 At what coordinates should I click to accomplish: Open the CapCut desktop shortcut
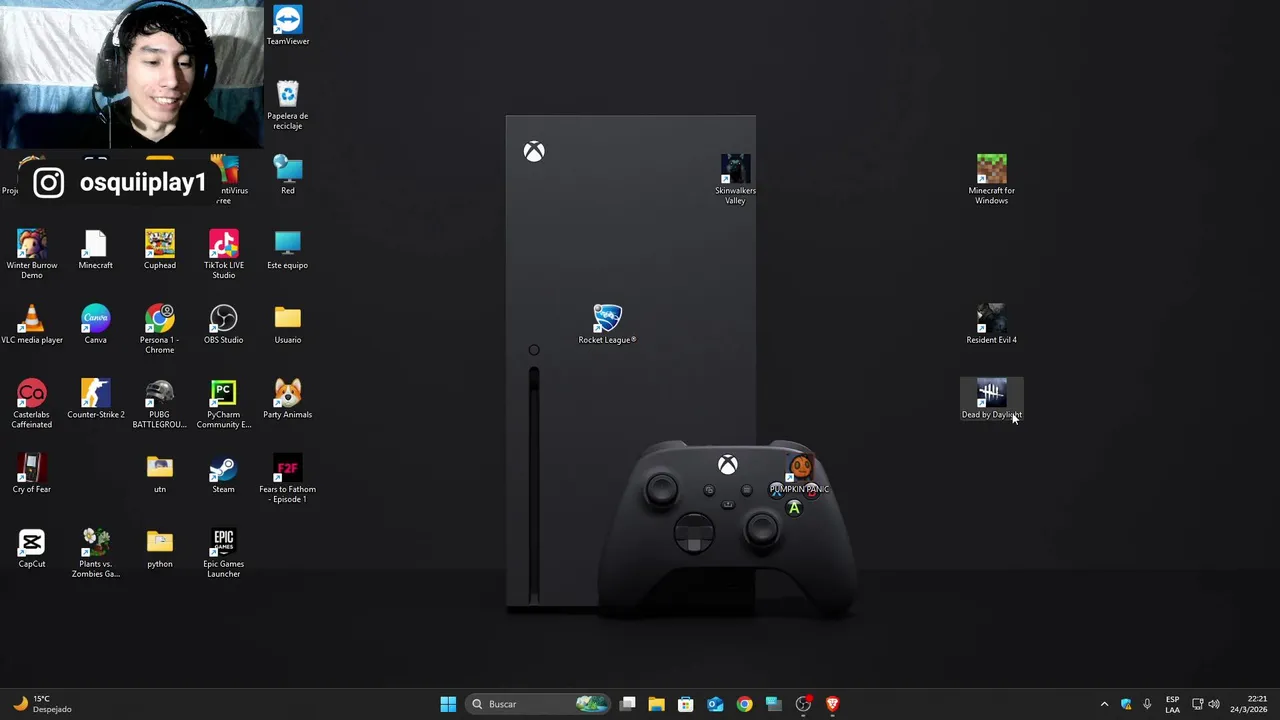click(32, 549)
